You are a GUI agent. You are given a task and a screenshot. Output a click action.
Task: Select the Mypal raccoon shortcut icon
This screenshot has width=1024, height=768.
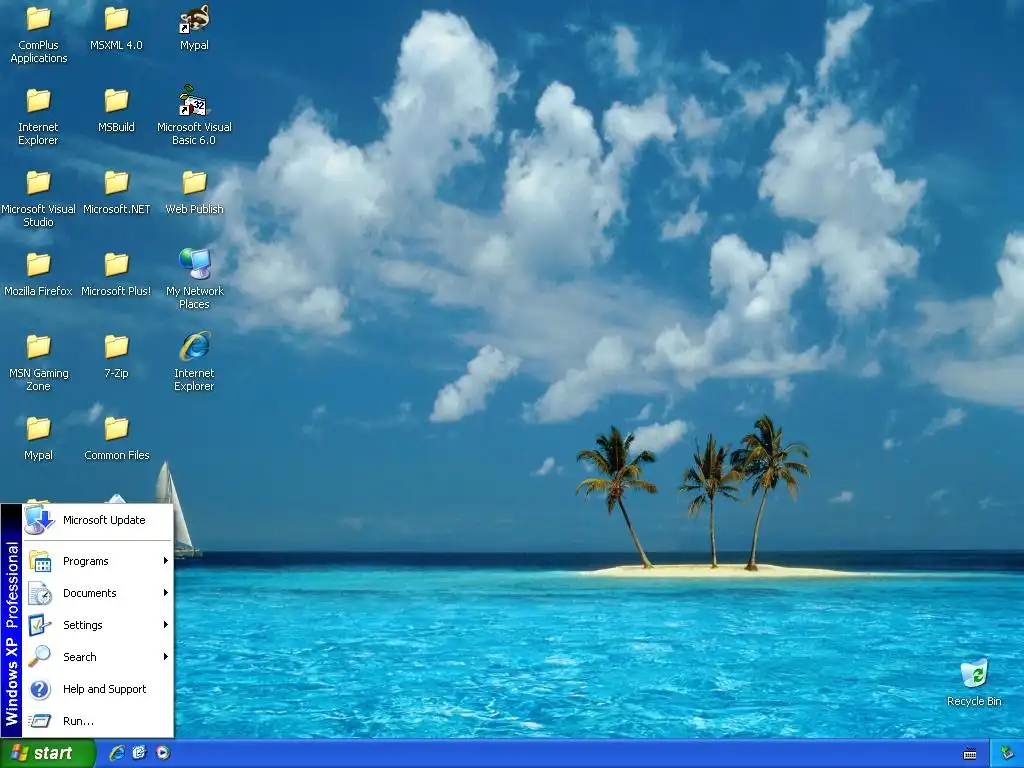pos(194,19)
